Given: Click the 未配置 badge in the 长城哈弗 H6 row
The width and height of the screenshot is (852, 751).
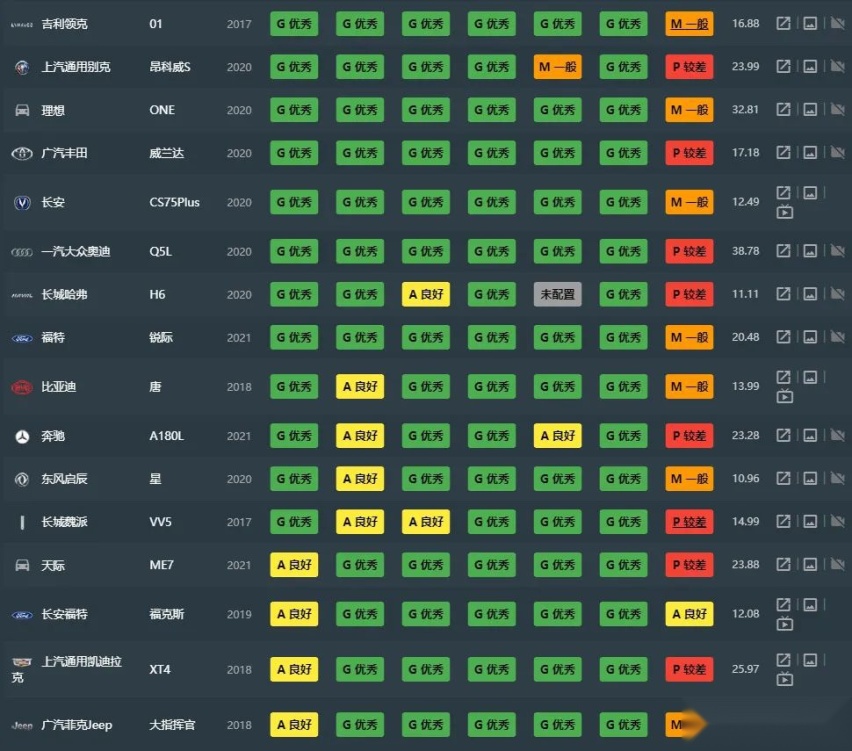Looking at the screenshot, I should coord(557,294).
